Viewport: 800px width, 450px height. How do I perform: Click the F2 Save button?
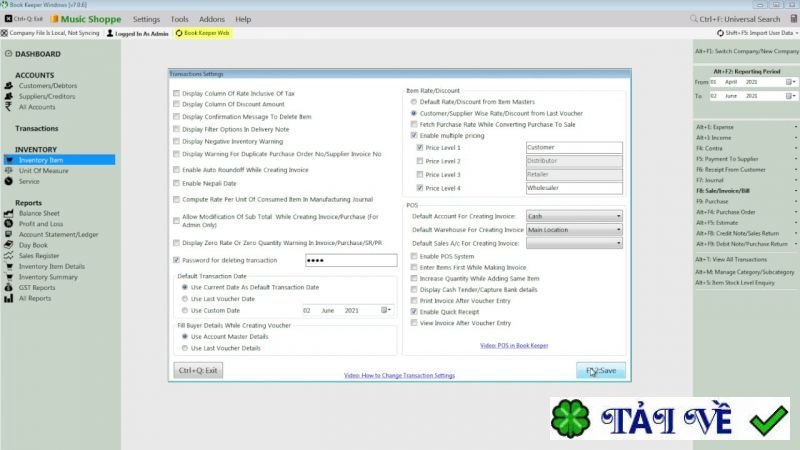click(x=601, y=371)
